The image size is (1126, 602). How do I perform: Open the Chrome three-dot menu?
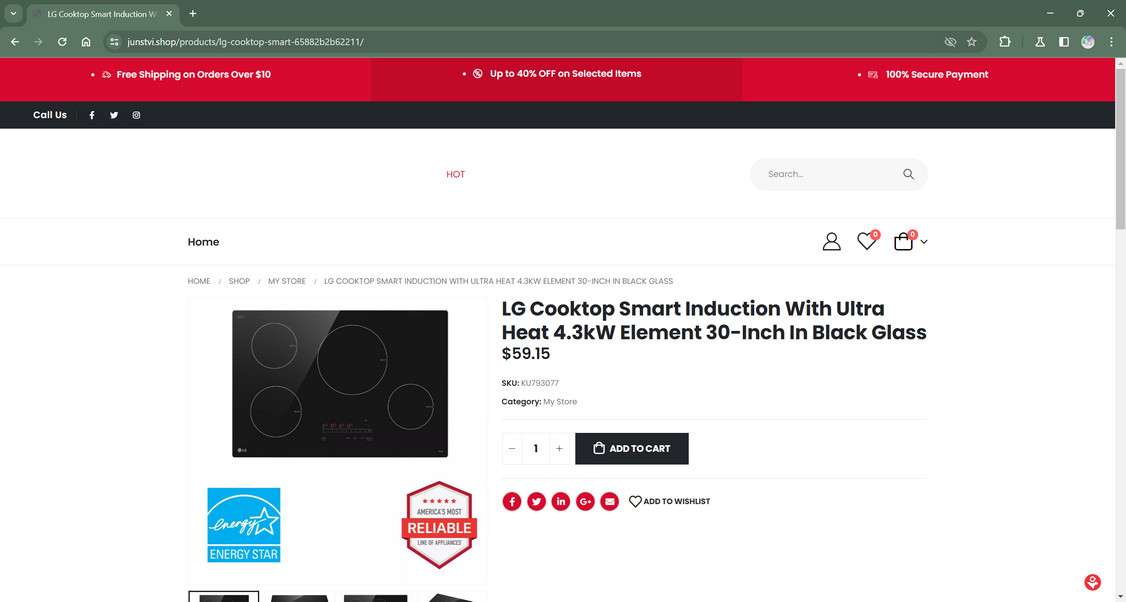click(x=1111, y=42)
